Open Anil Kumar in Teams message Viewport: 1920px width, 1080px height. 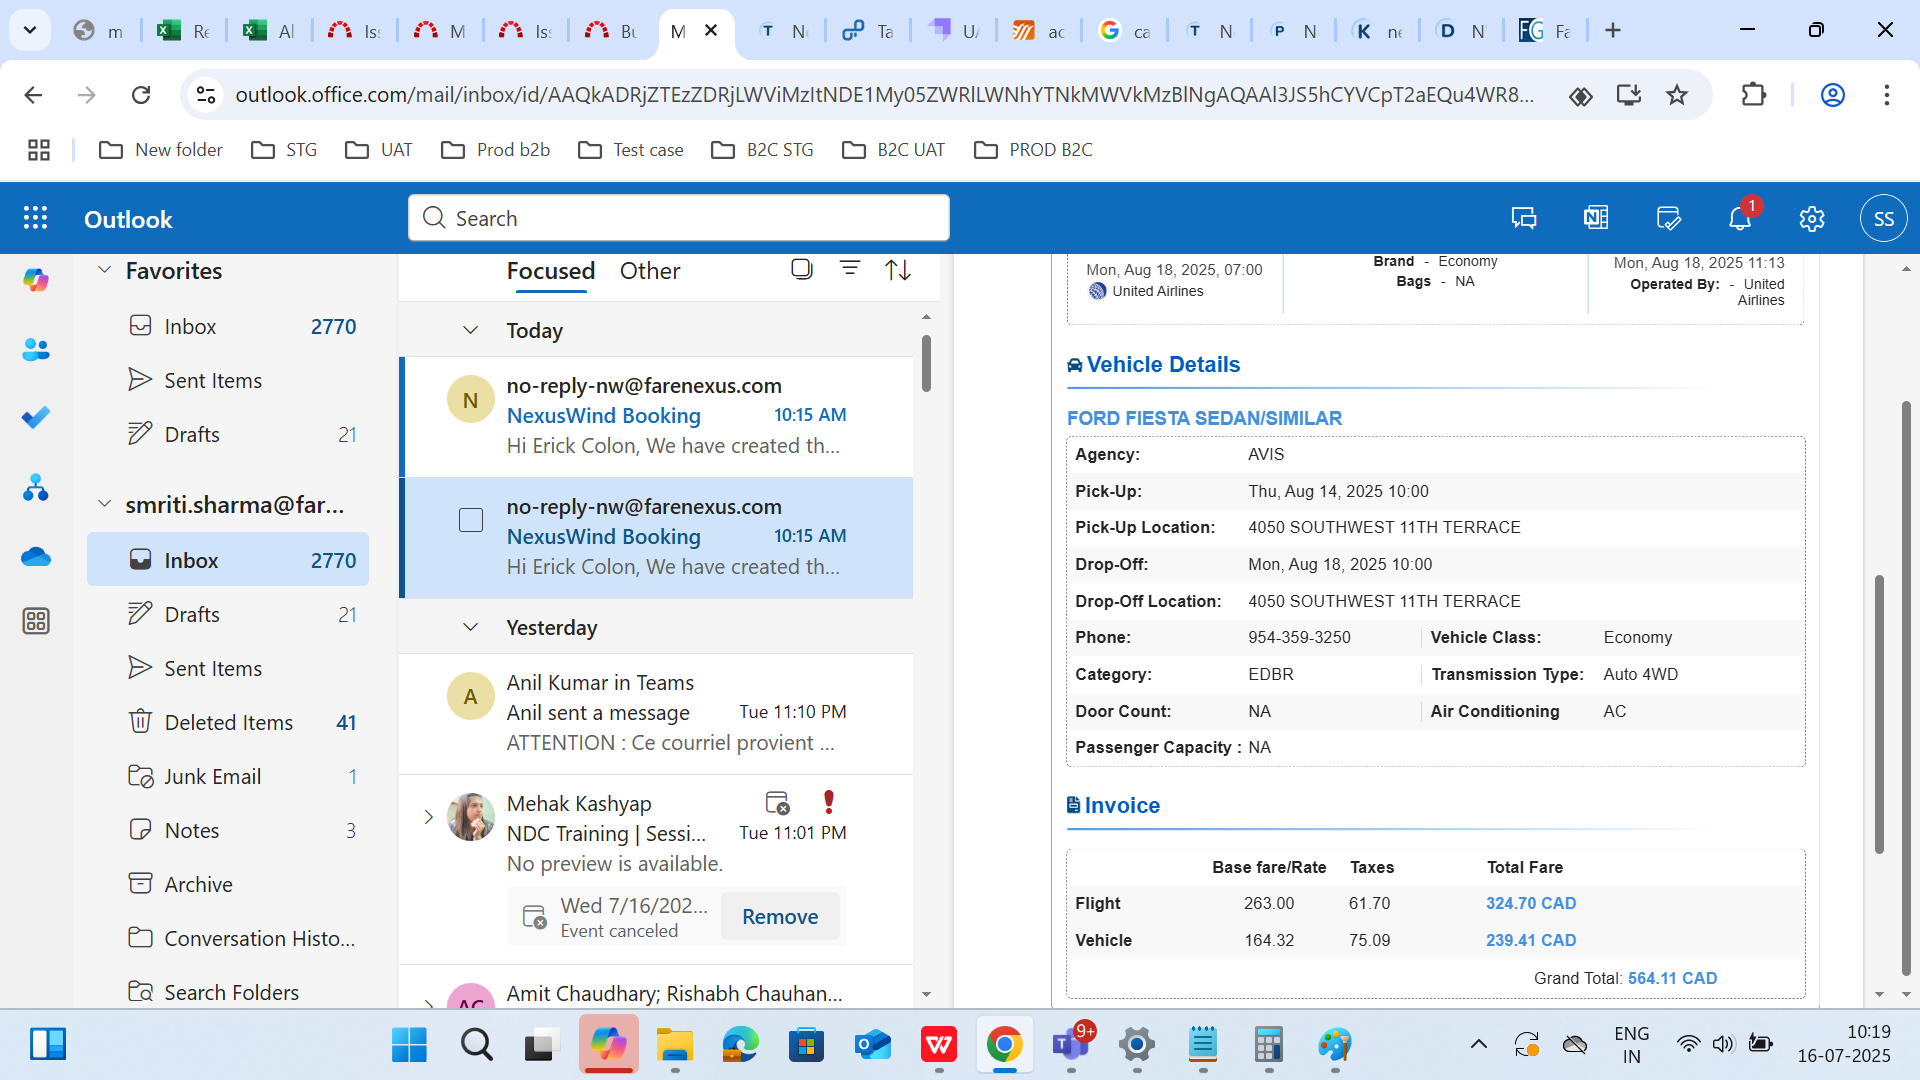point(656,713)
